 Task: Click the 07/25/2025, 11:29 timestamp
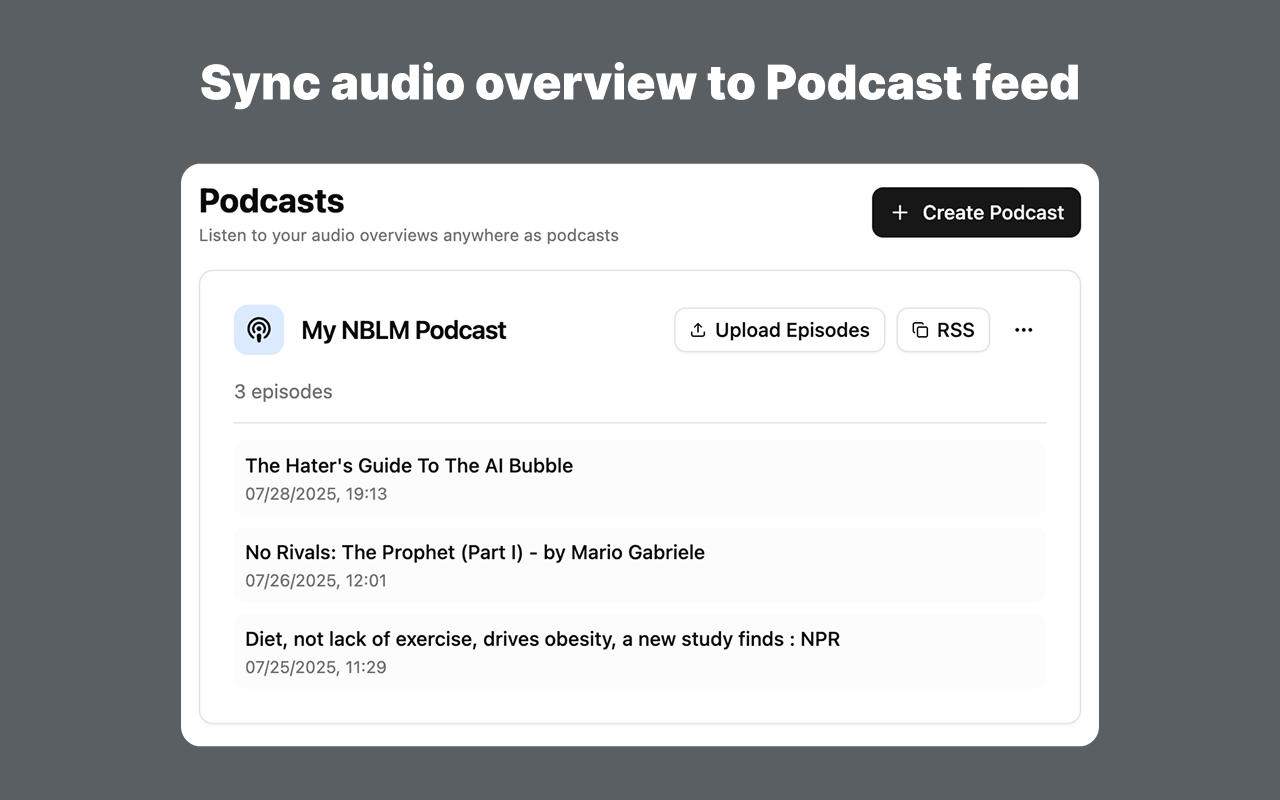316,668
